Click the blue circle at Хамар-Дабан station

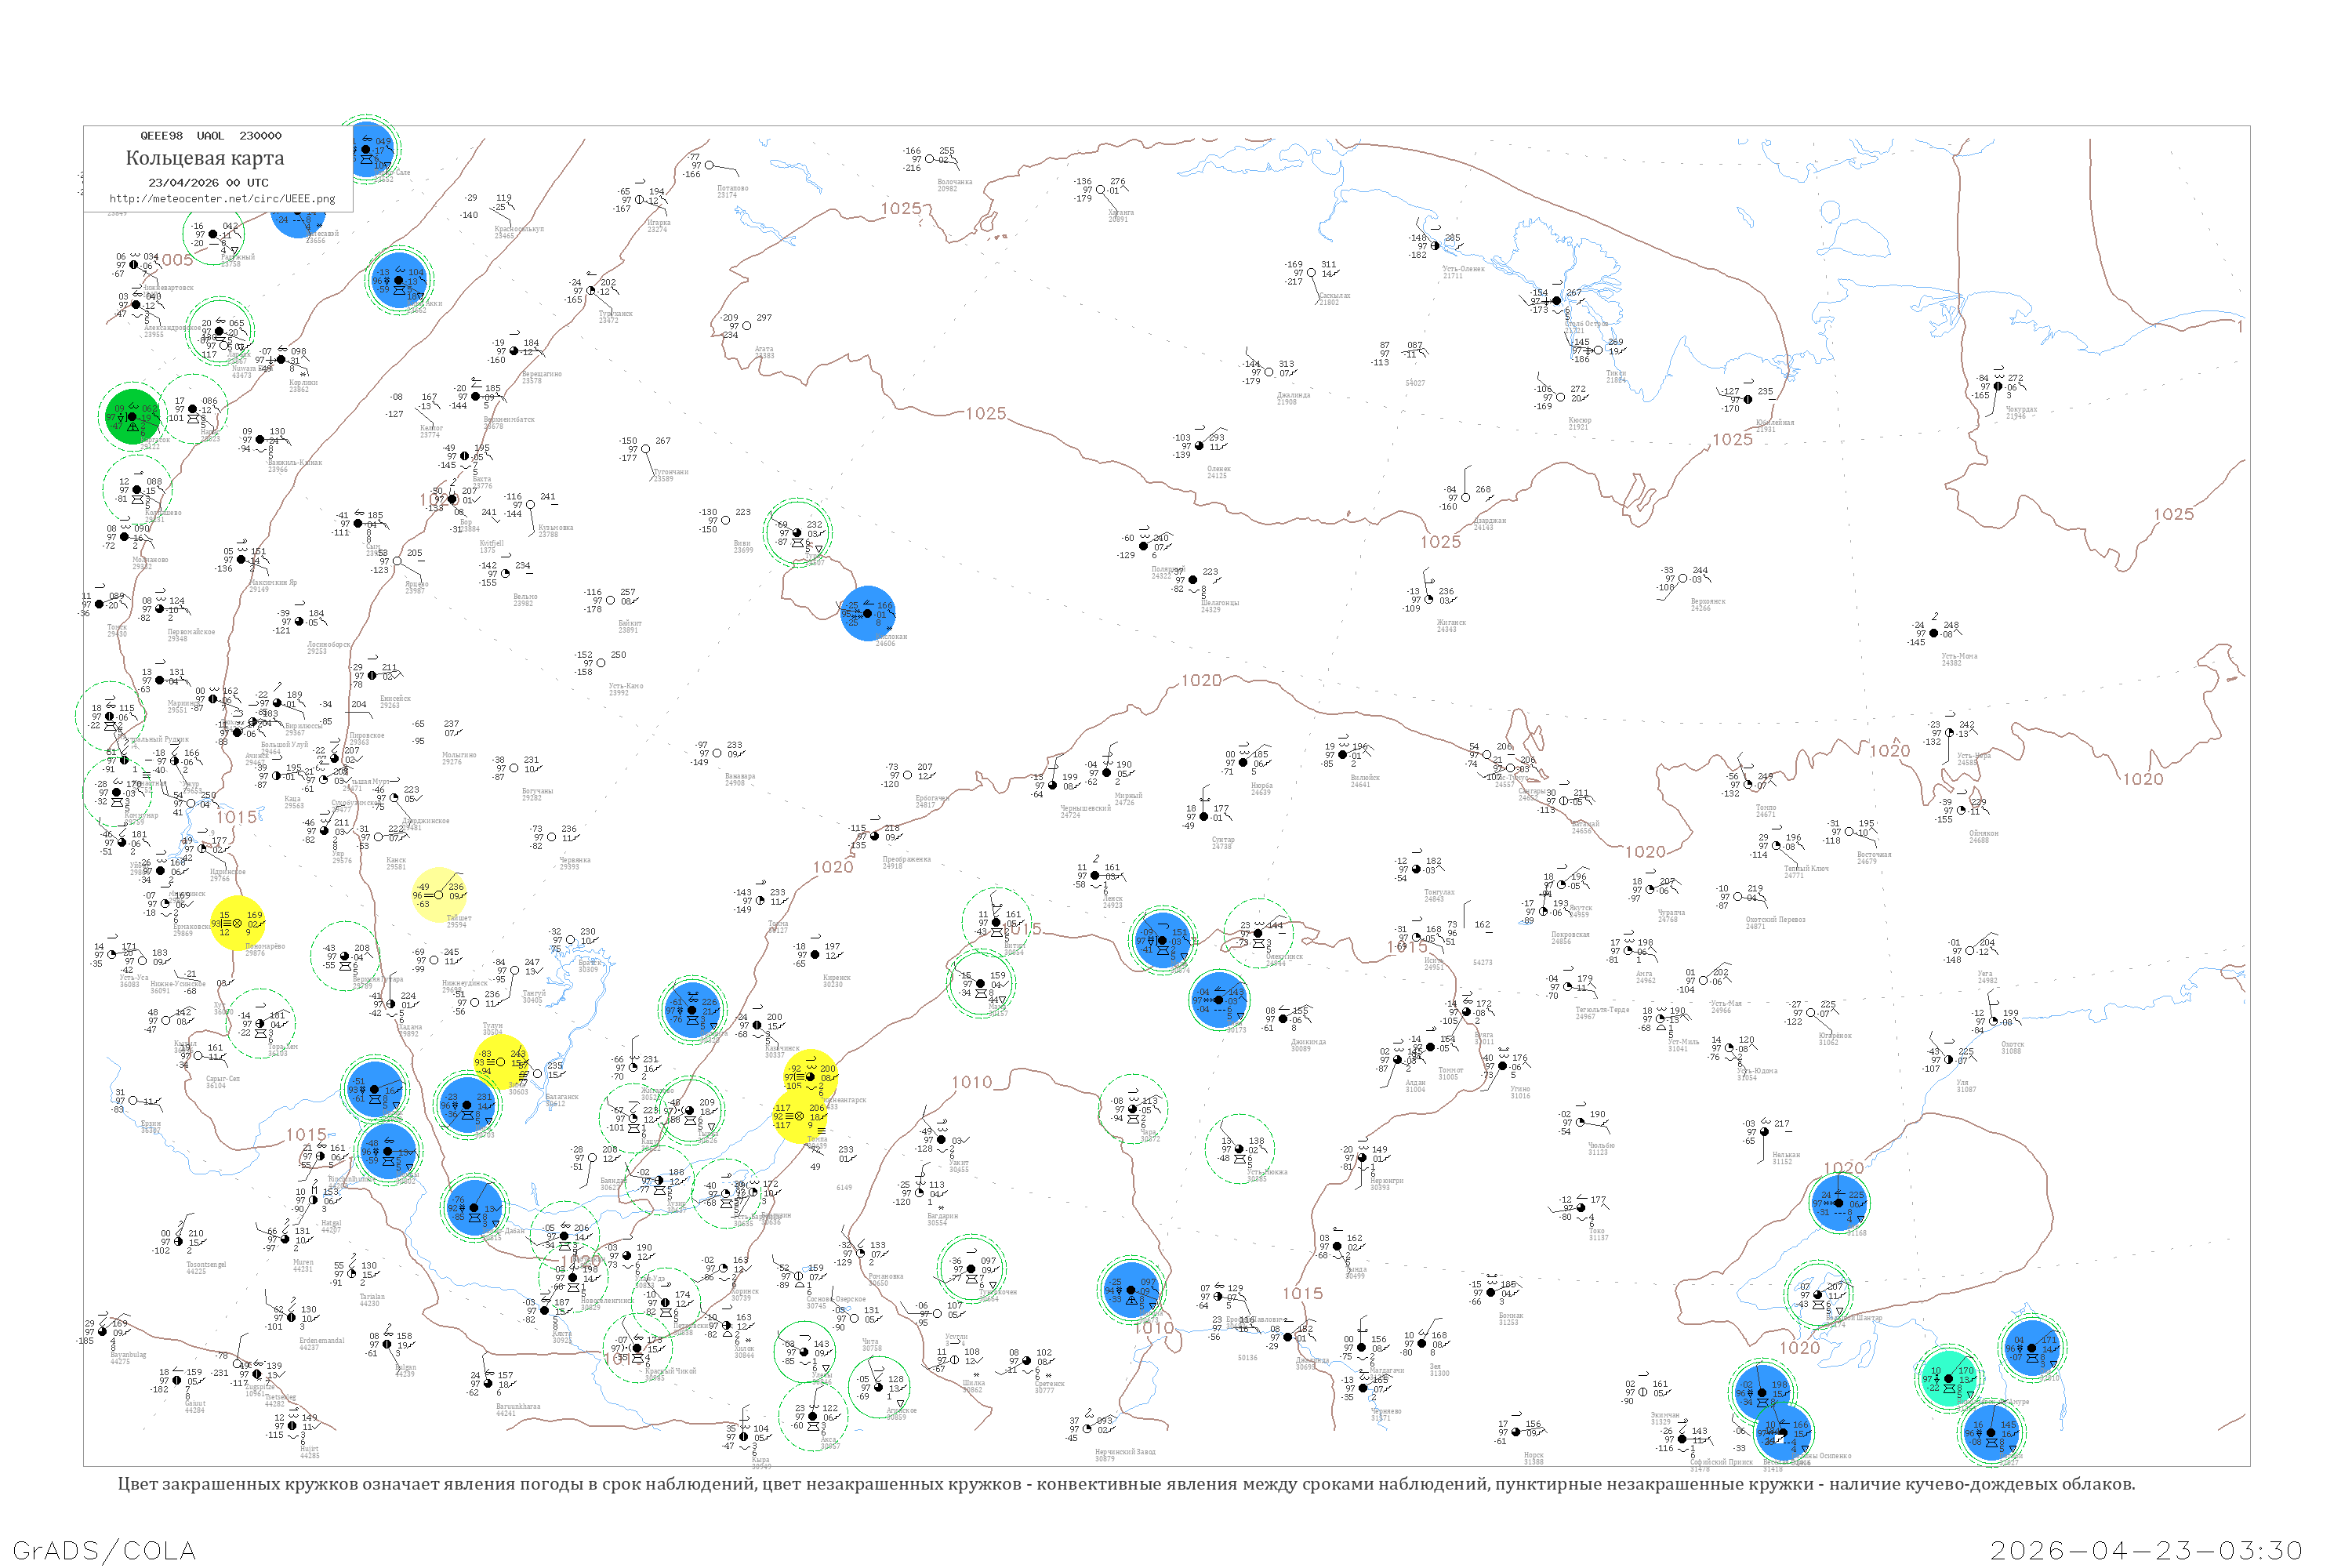(x=474, y=1208)
